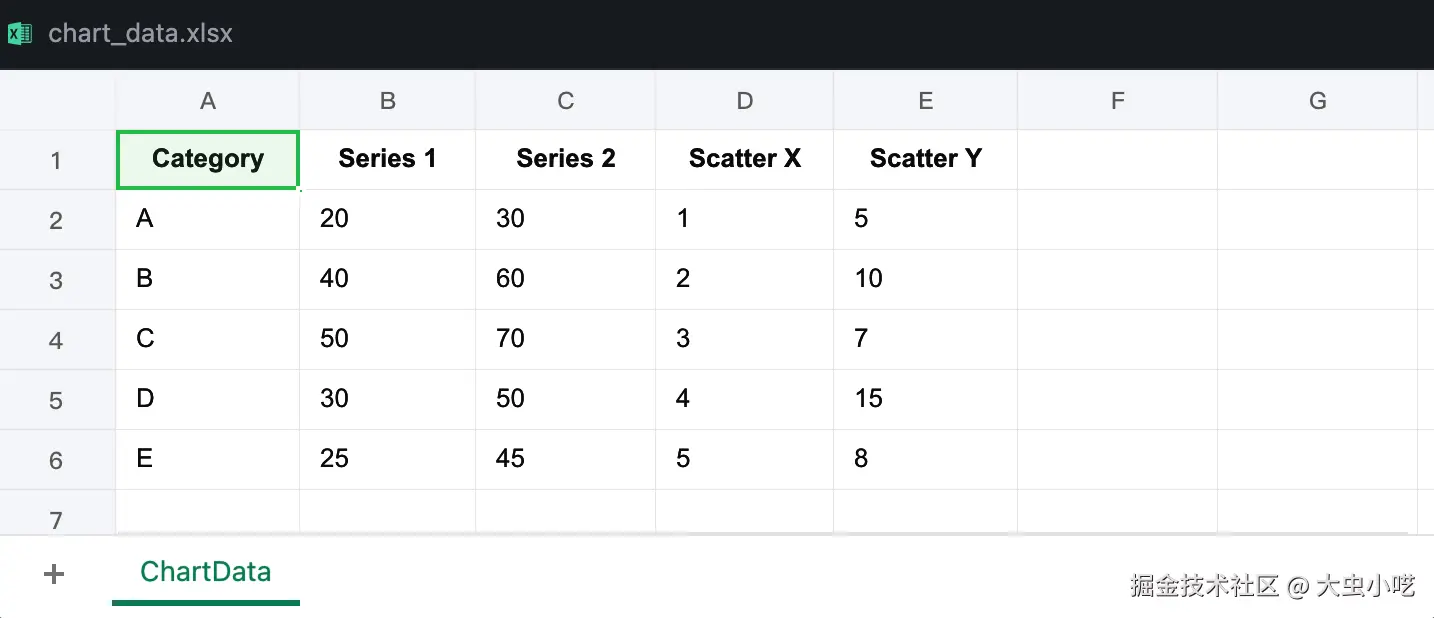Click cell containing category D
The height and width of the screenshot is (618, 1434).
pyautogui.click(x=207, y=399)
